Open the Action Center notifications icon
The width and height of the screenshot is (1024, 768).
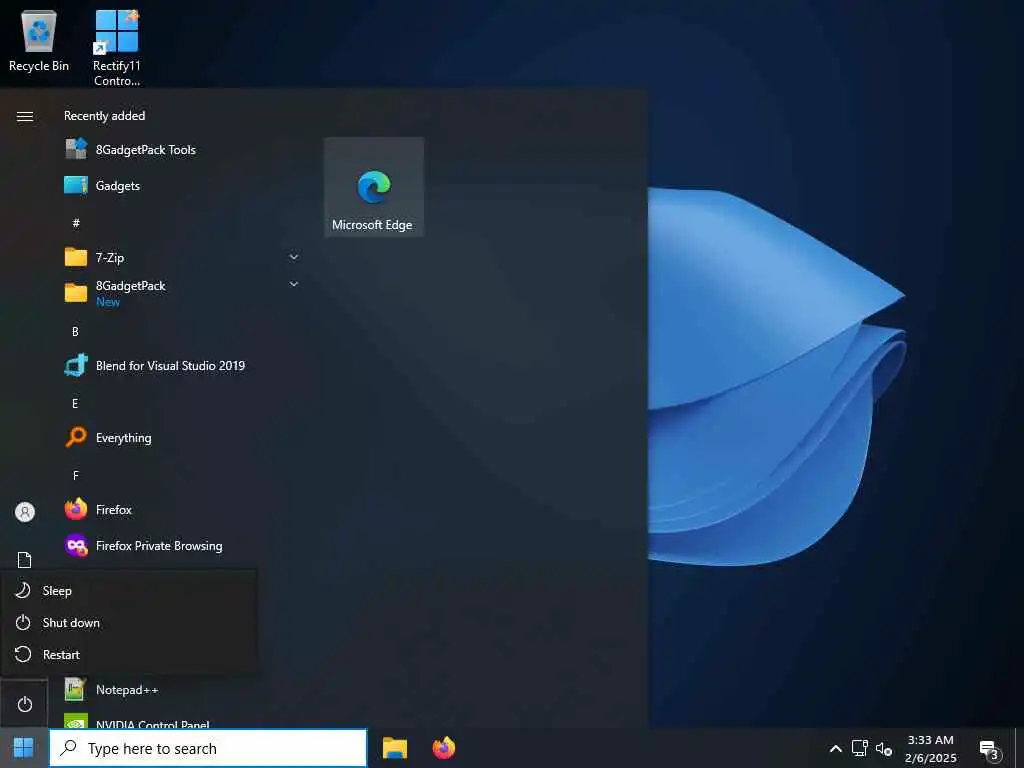(990, 750)
